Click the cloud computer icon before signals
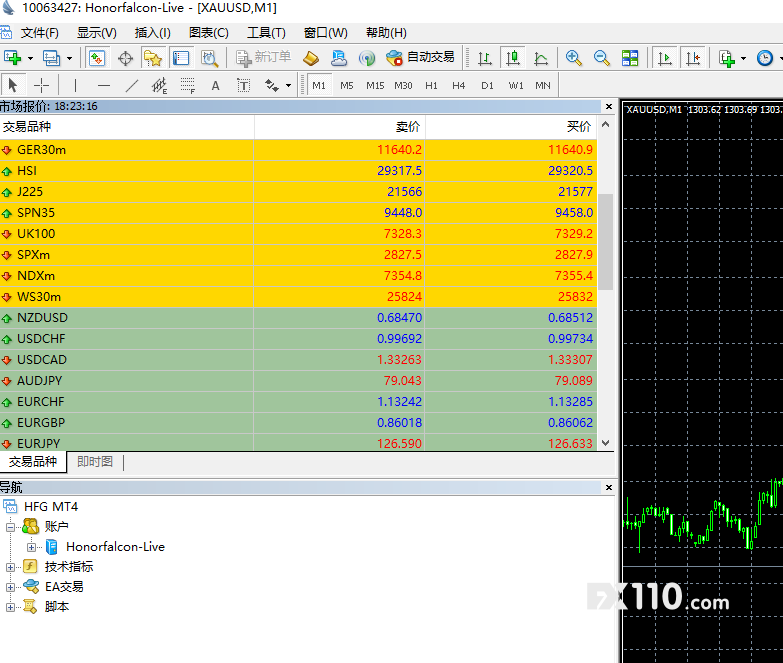The width and height of the screenshot is (783, 663). (339, 58)
